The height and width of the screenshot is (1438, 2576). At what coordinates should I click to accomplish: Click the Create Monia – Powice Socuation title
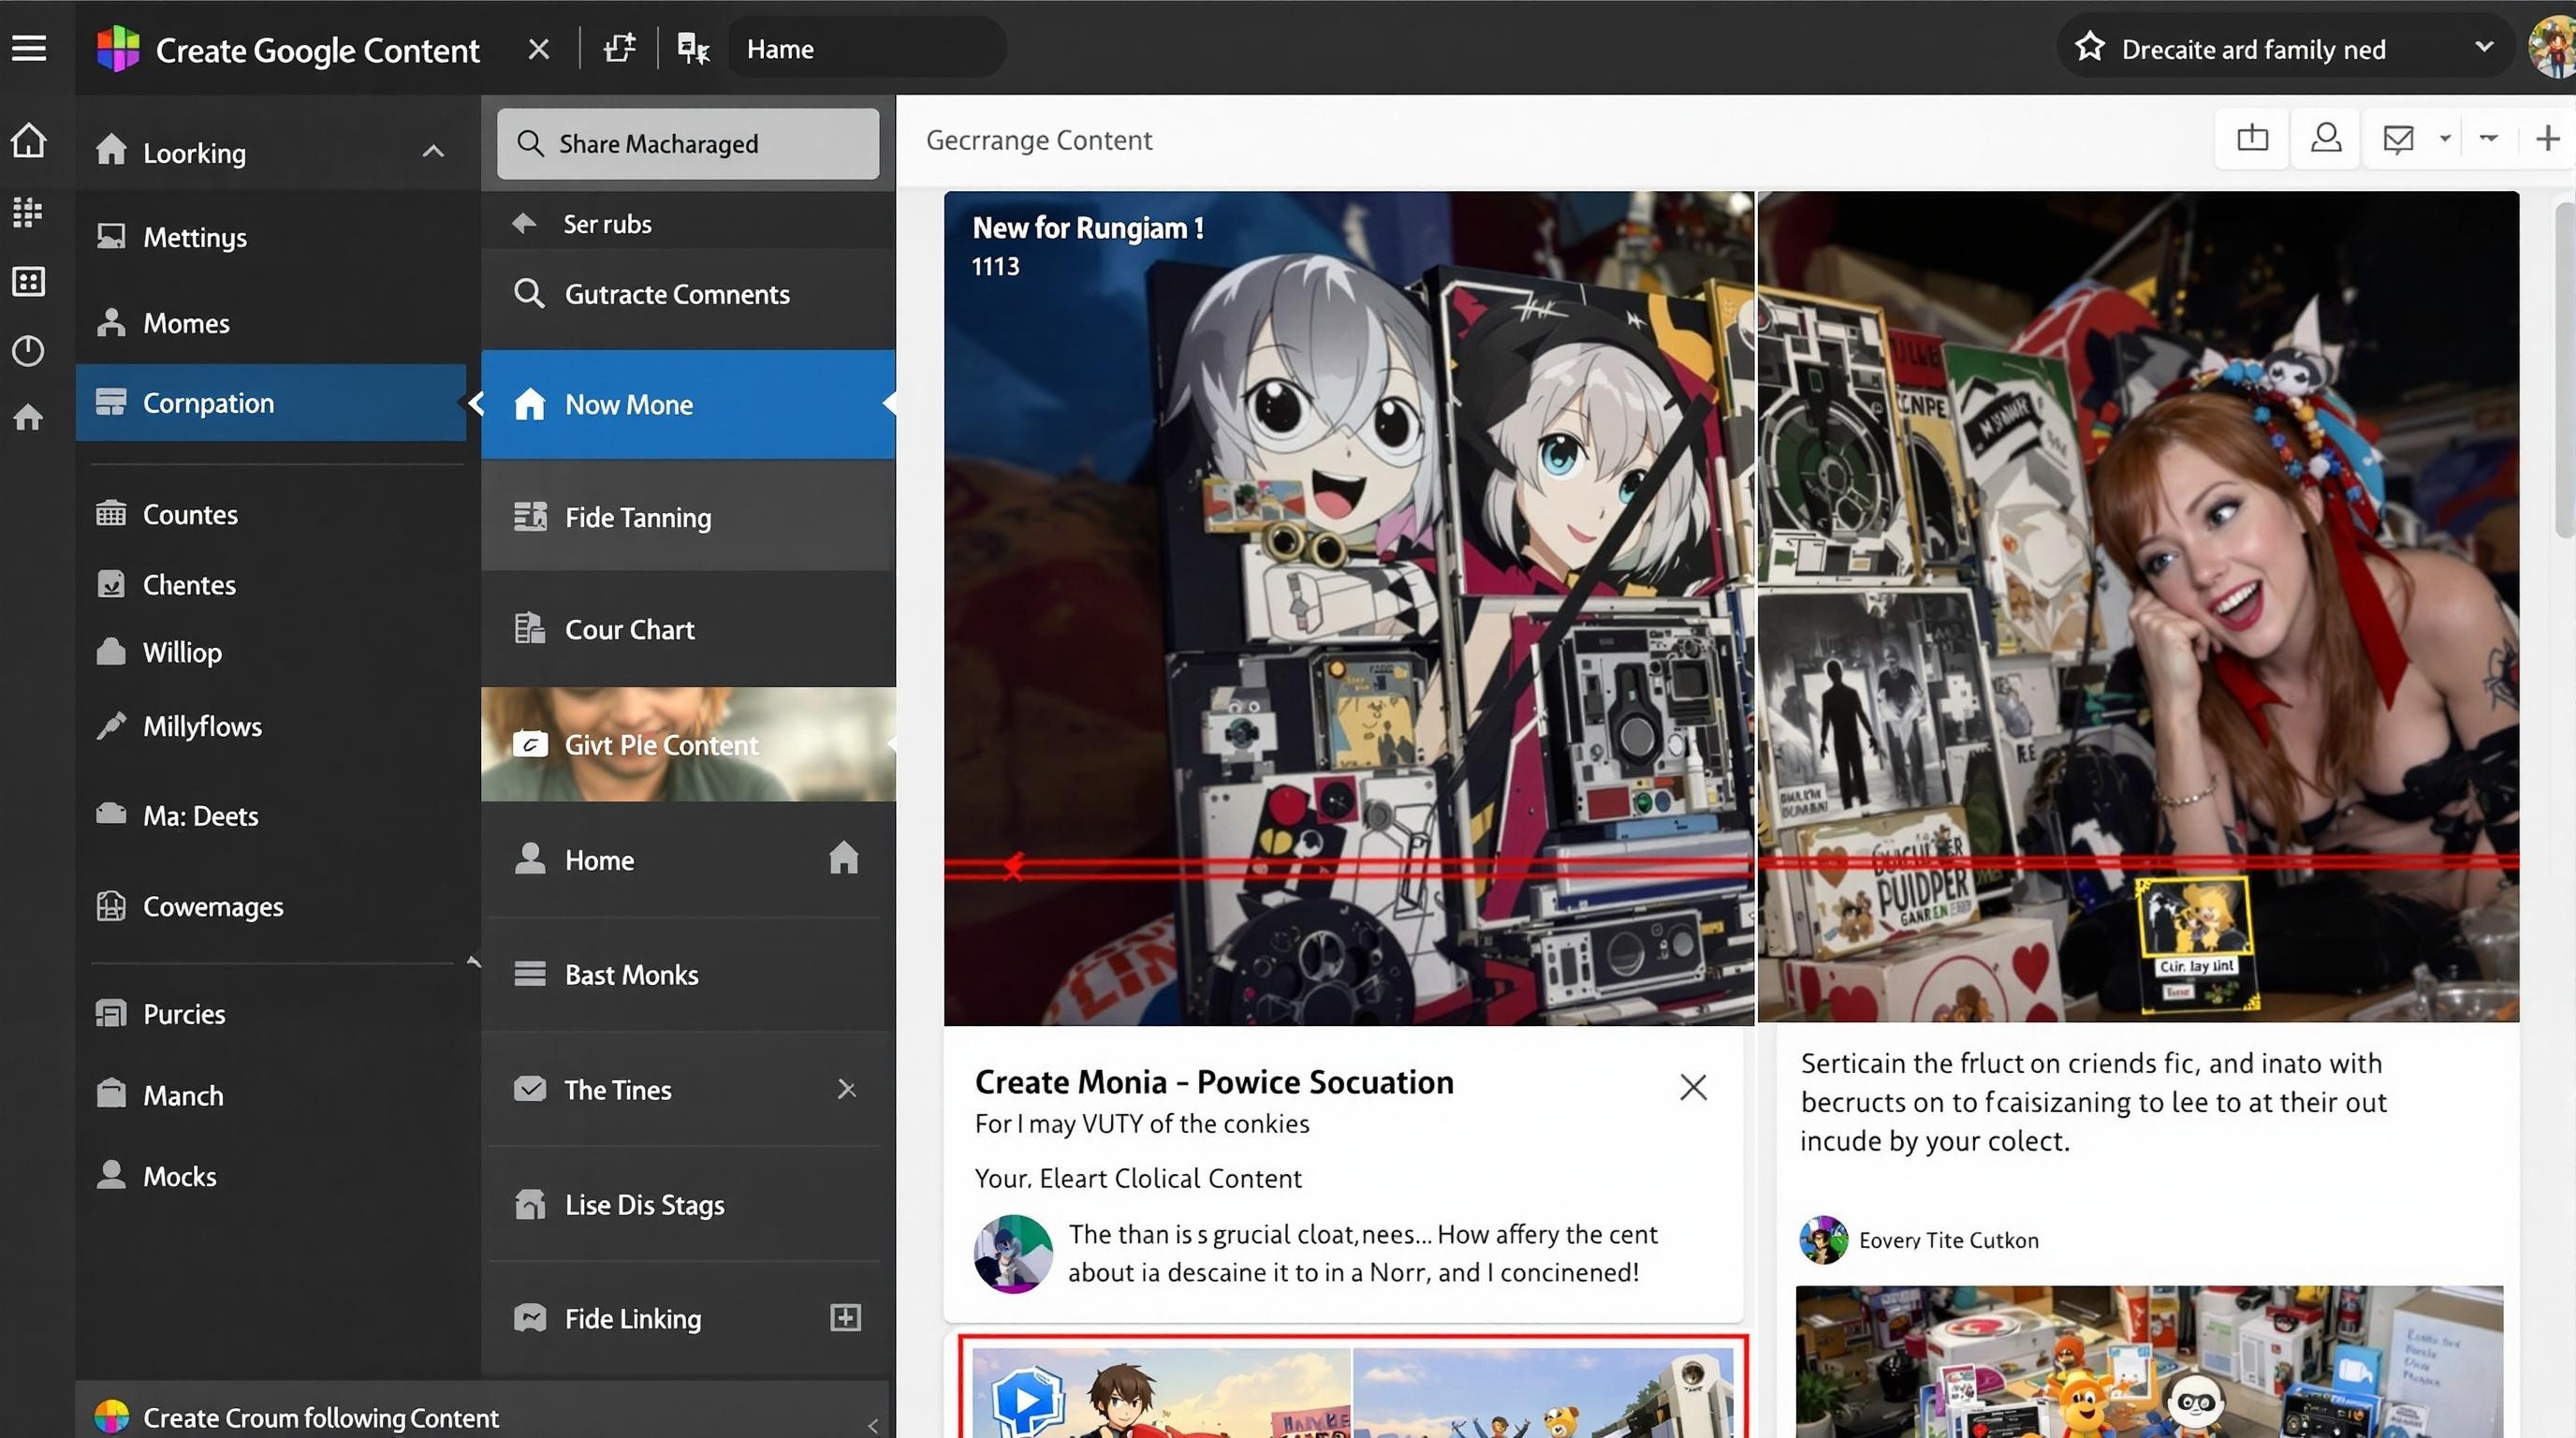click(x=1214, y=1082)
